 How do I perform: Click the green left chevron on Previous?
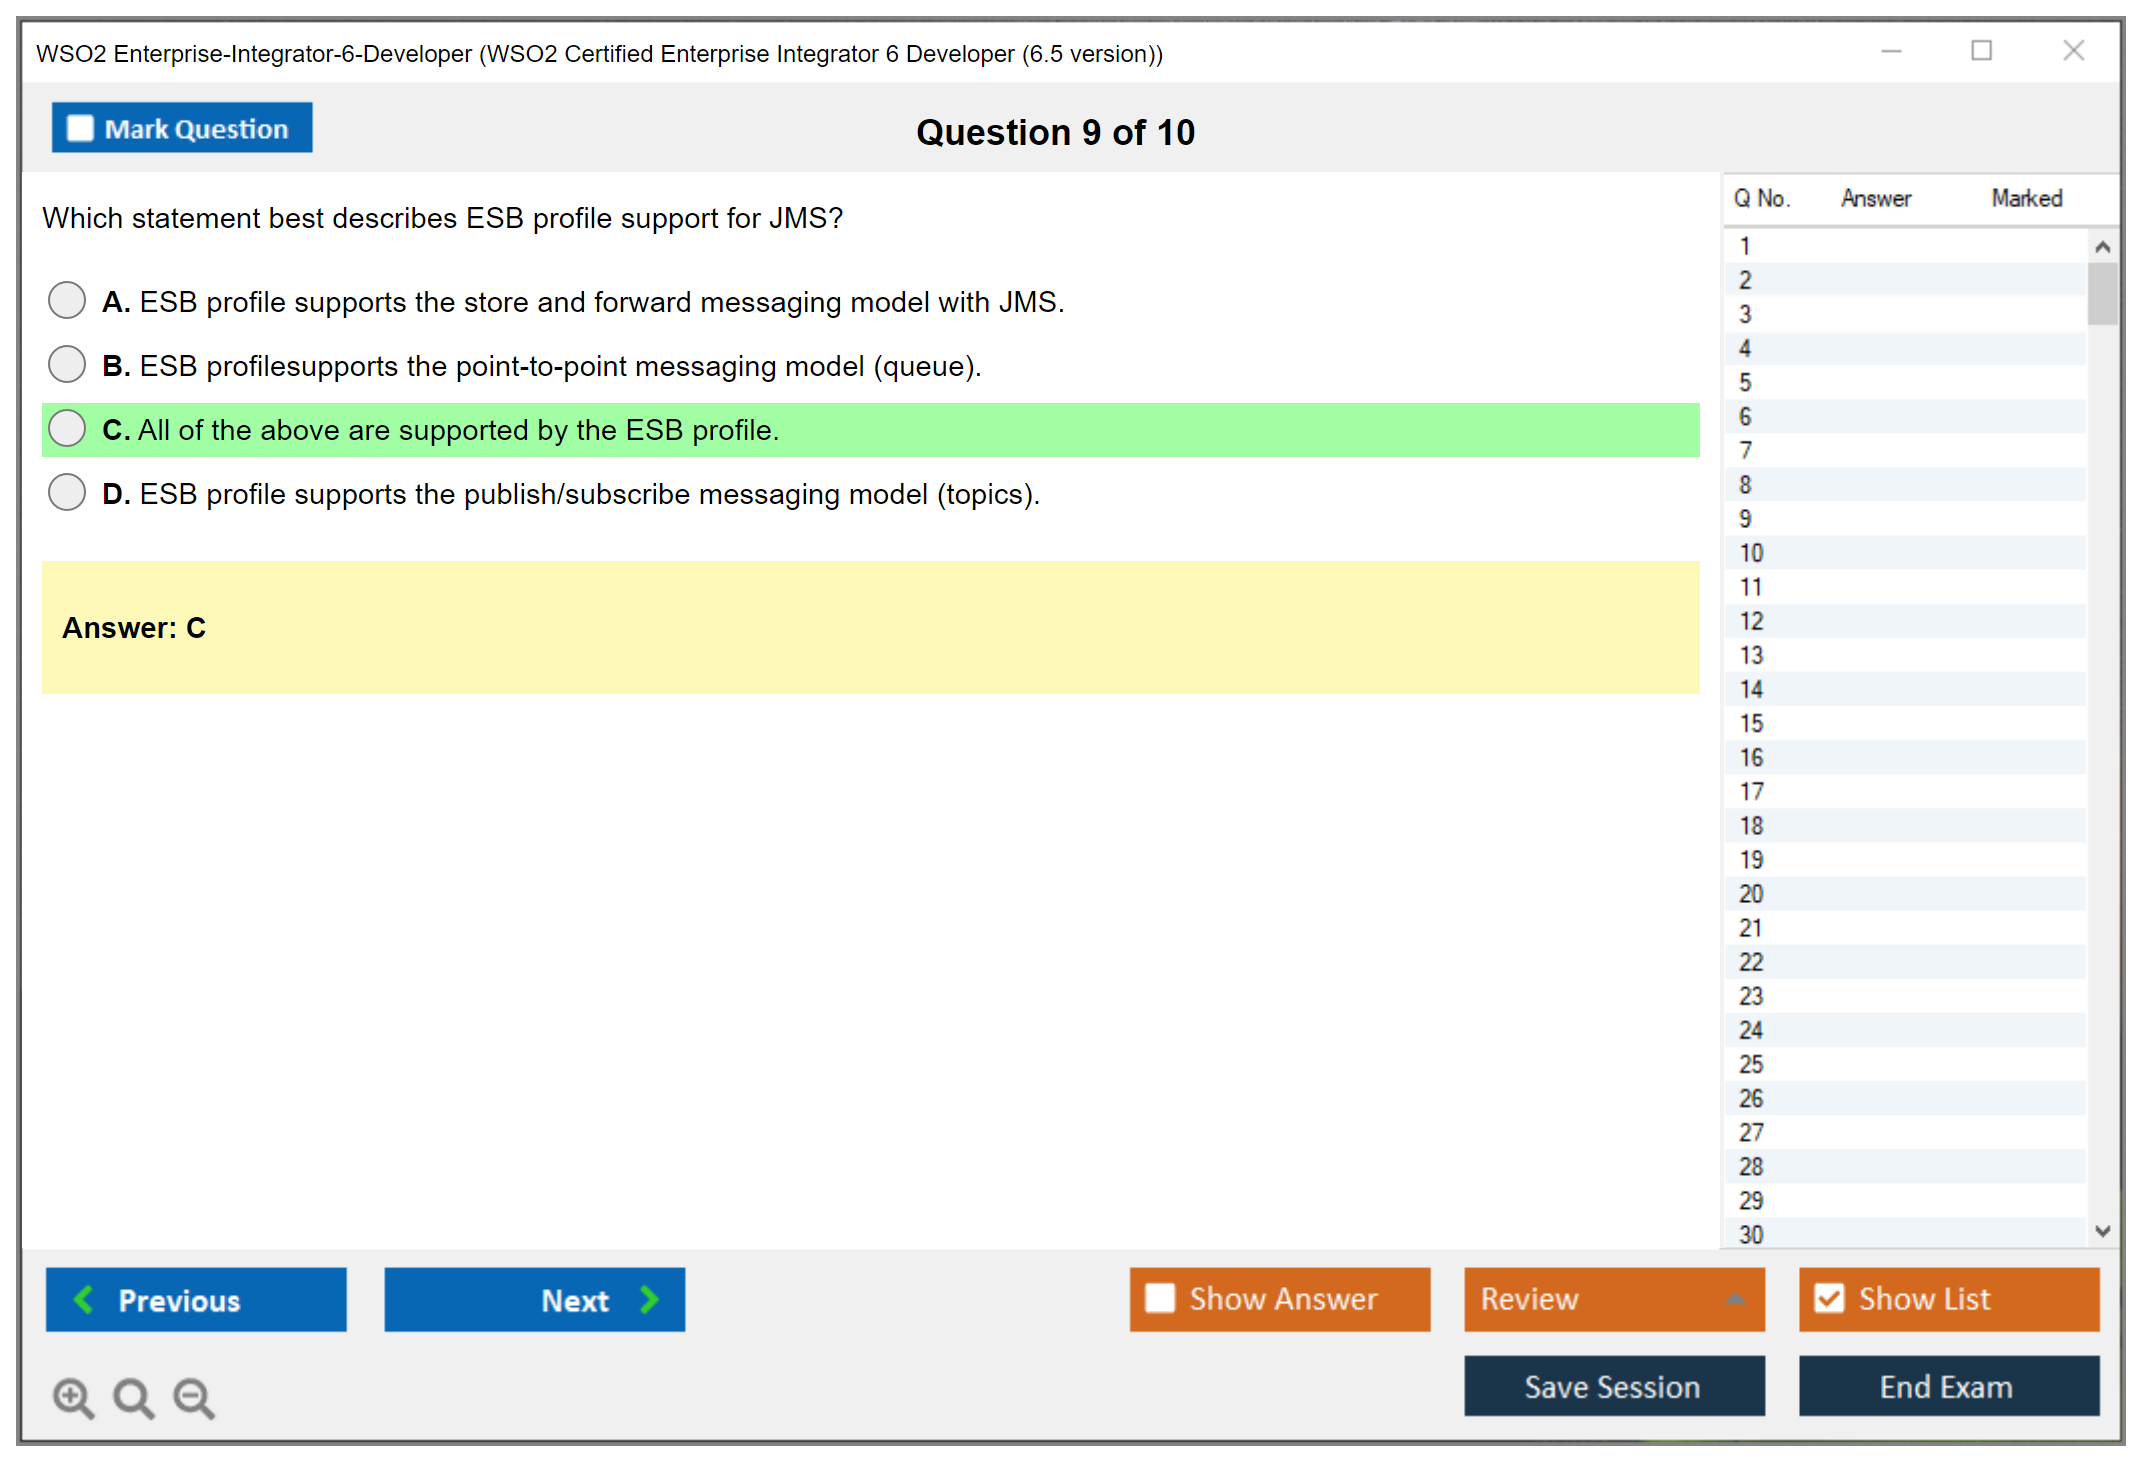(x=84, y=1299)
